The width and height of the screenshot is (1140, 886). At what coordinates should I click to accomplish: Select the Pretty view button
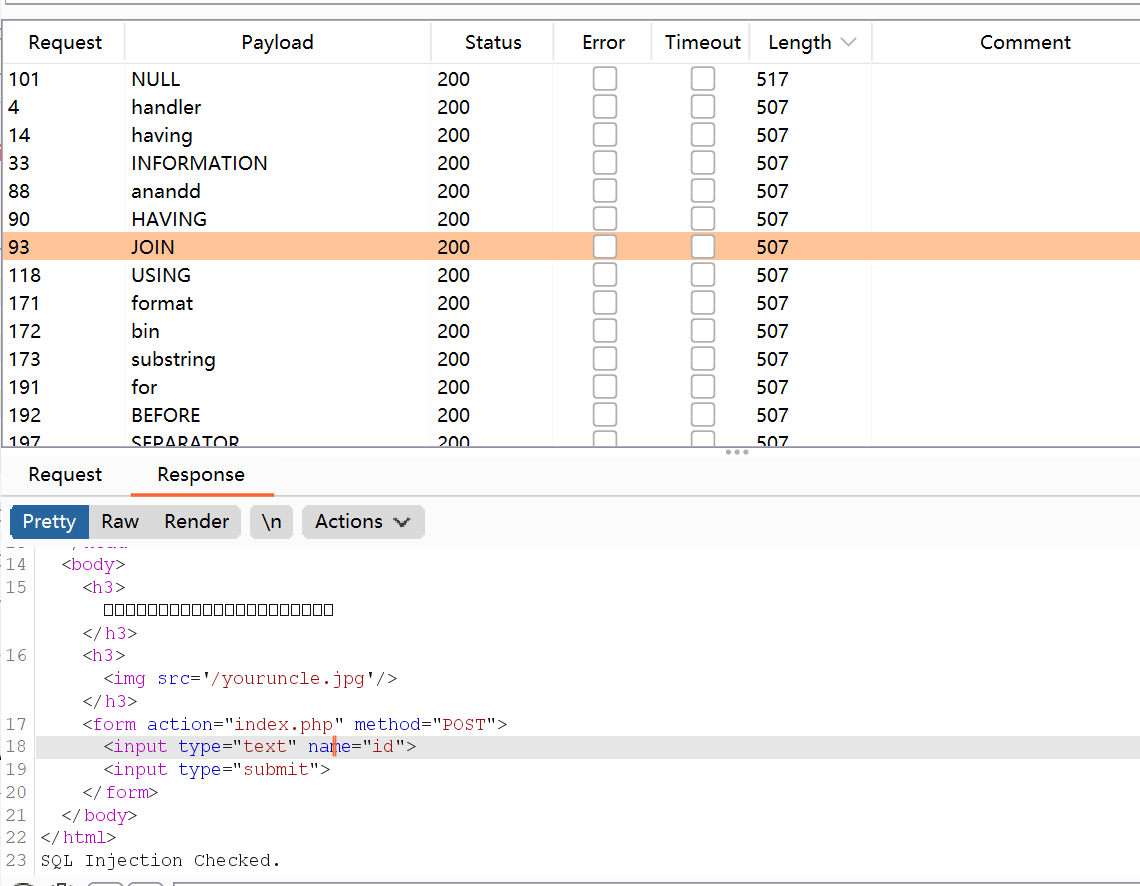tap(49, 521)
